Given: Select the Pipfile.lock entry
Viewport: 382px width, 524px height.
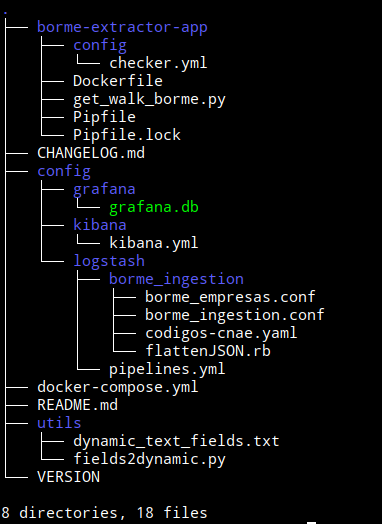Looking at the screenshot, I should click(127, 135).
